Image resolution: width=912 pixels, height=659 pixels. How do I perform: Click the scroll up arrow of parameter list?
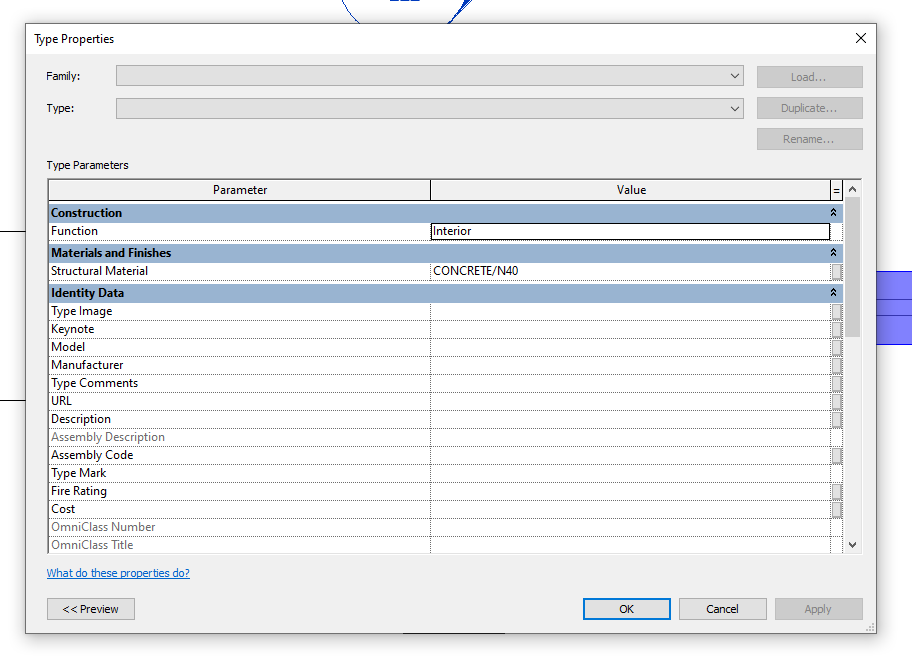point(853,189)
